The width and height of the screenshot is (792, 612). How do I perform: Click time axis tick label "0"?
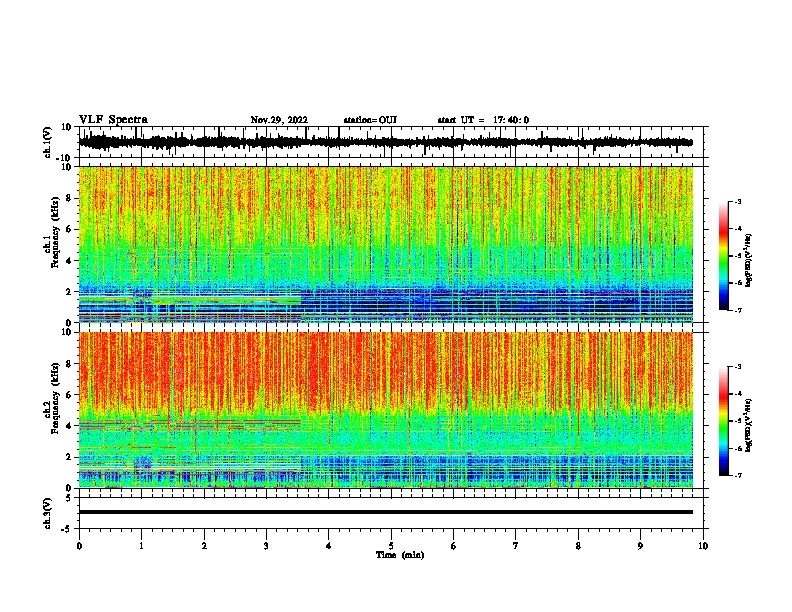[79, 546]
